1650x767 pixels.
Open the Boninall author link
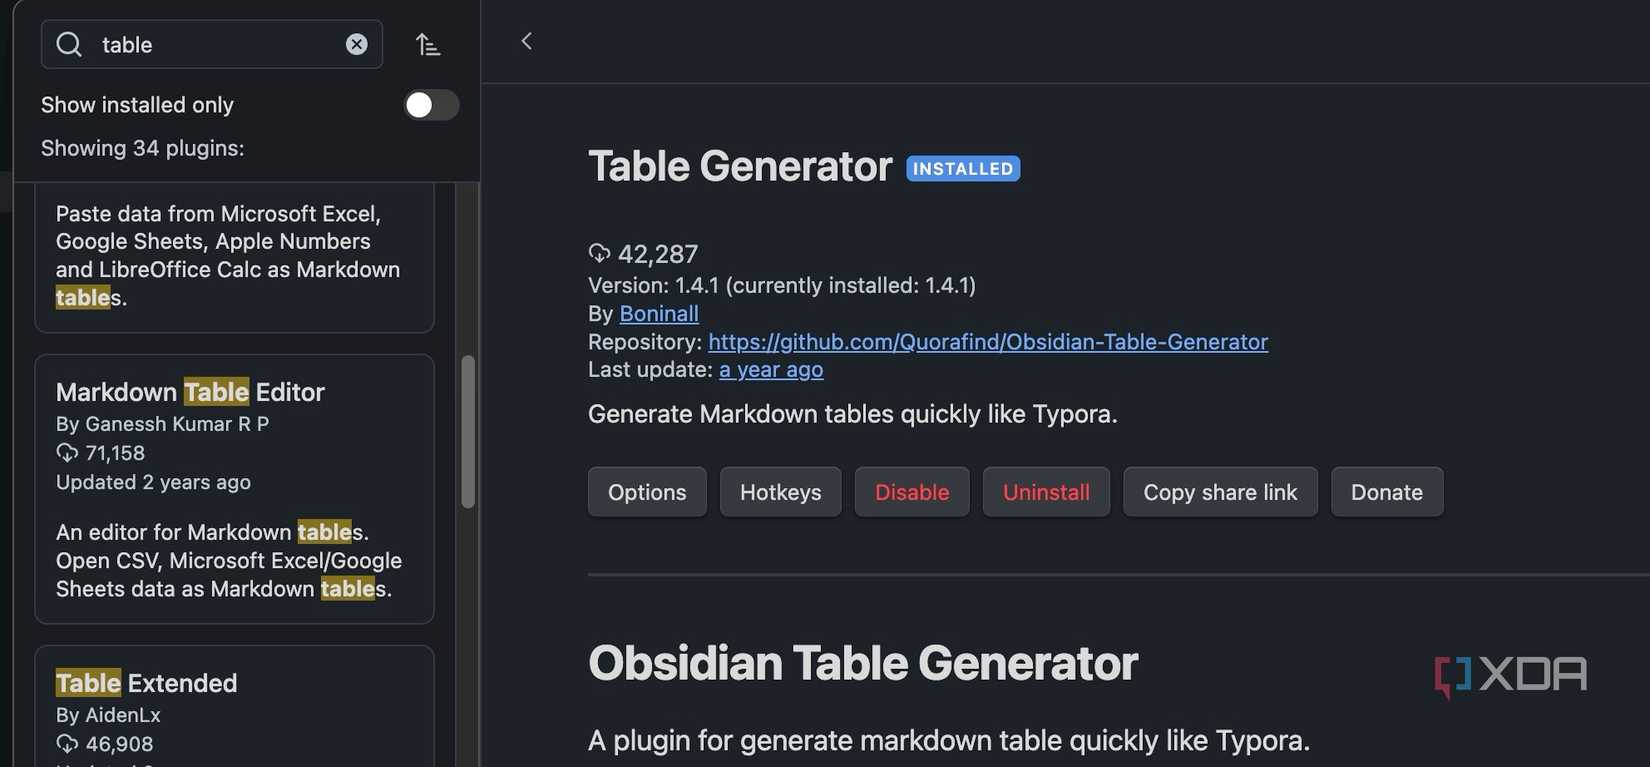point(659,312)
